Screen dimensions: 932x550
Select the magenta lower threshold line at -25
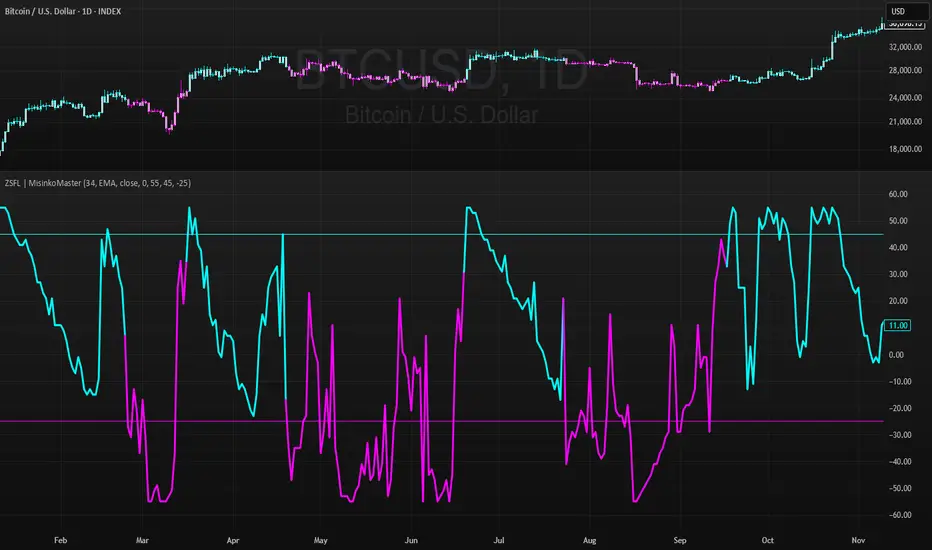[x=442, y=422]
